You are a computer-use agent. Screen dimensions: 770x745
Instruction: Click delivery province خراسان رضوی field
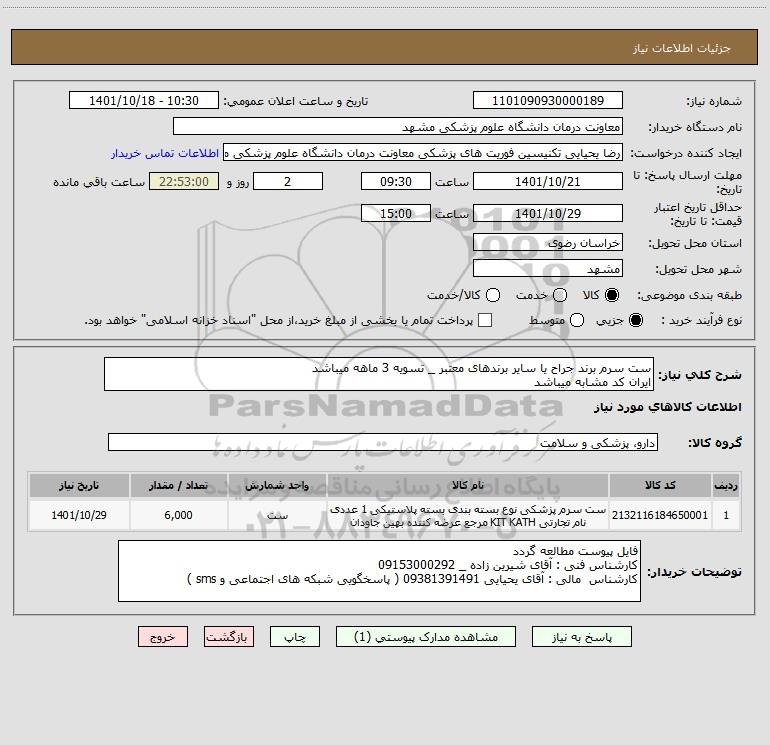tap(548, 242)
